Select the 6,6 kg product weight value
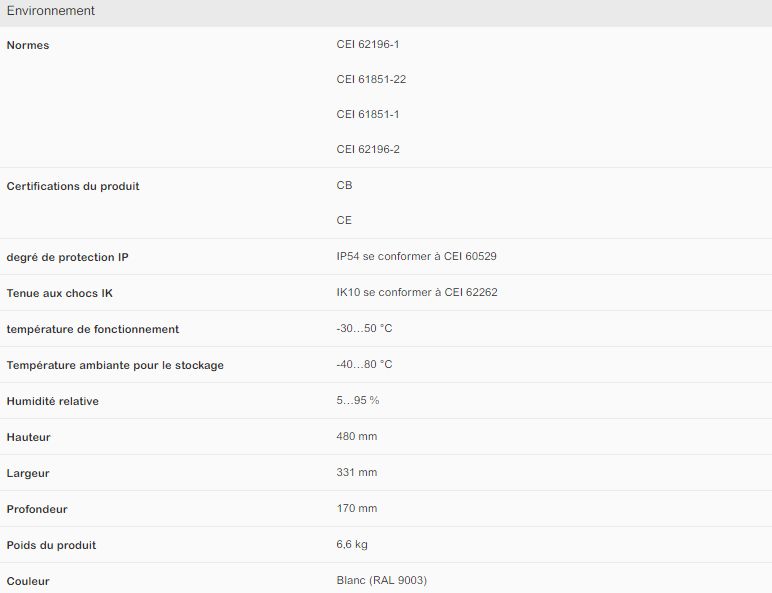 click(x=353, y=544)
